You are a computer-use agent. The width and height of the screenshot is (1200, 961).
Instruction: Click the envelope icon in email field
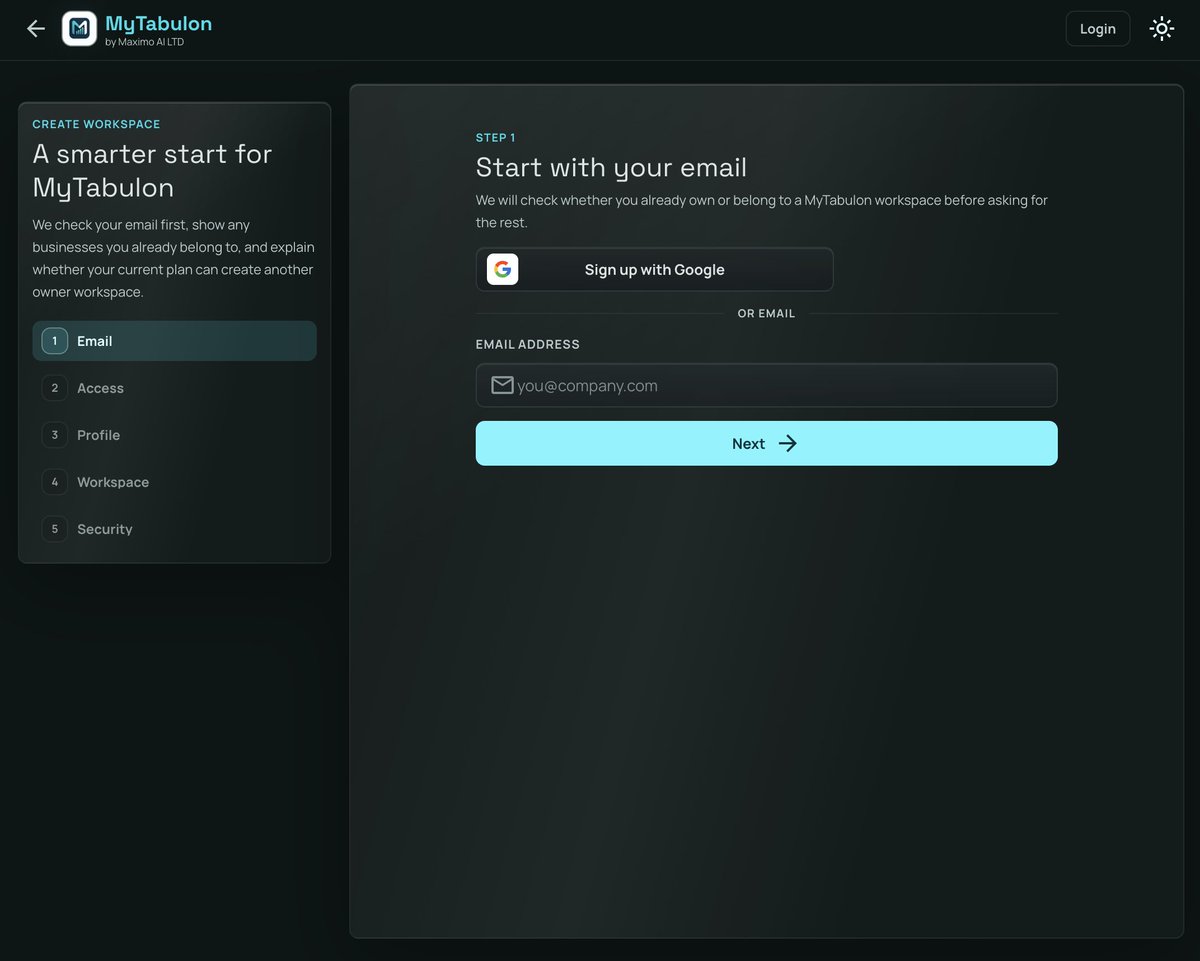point(502,385)
